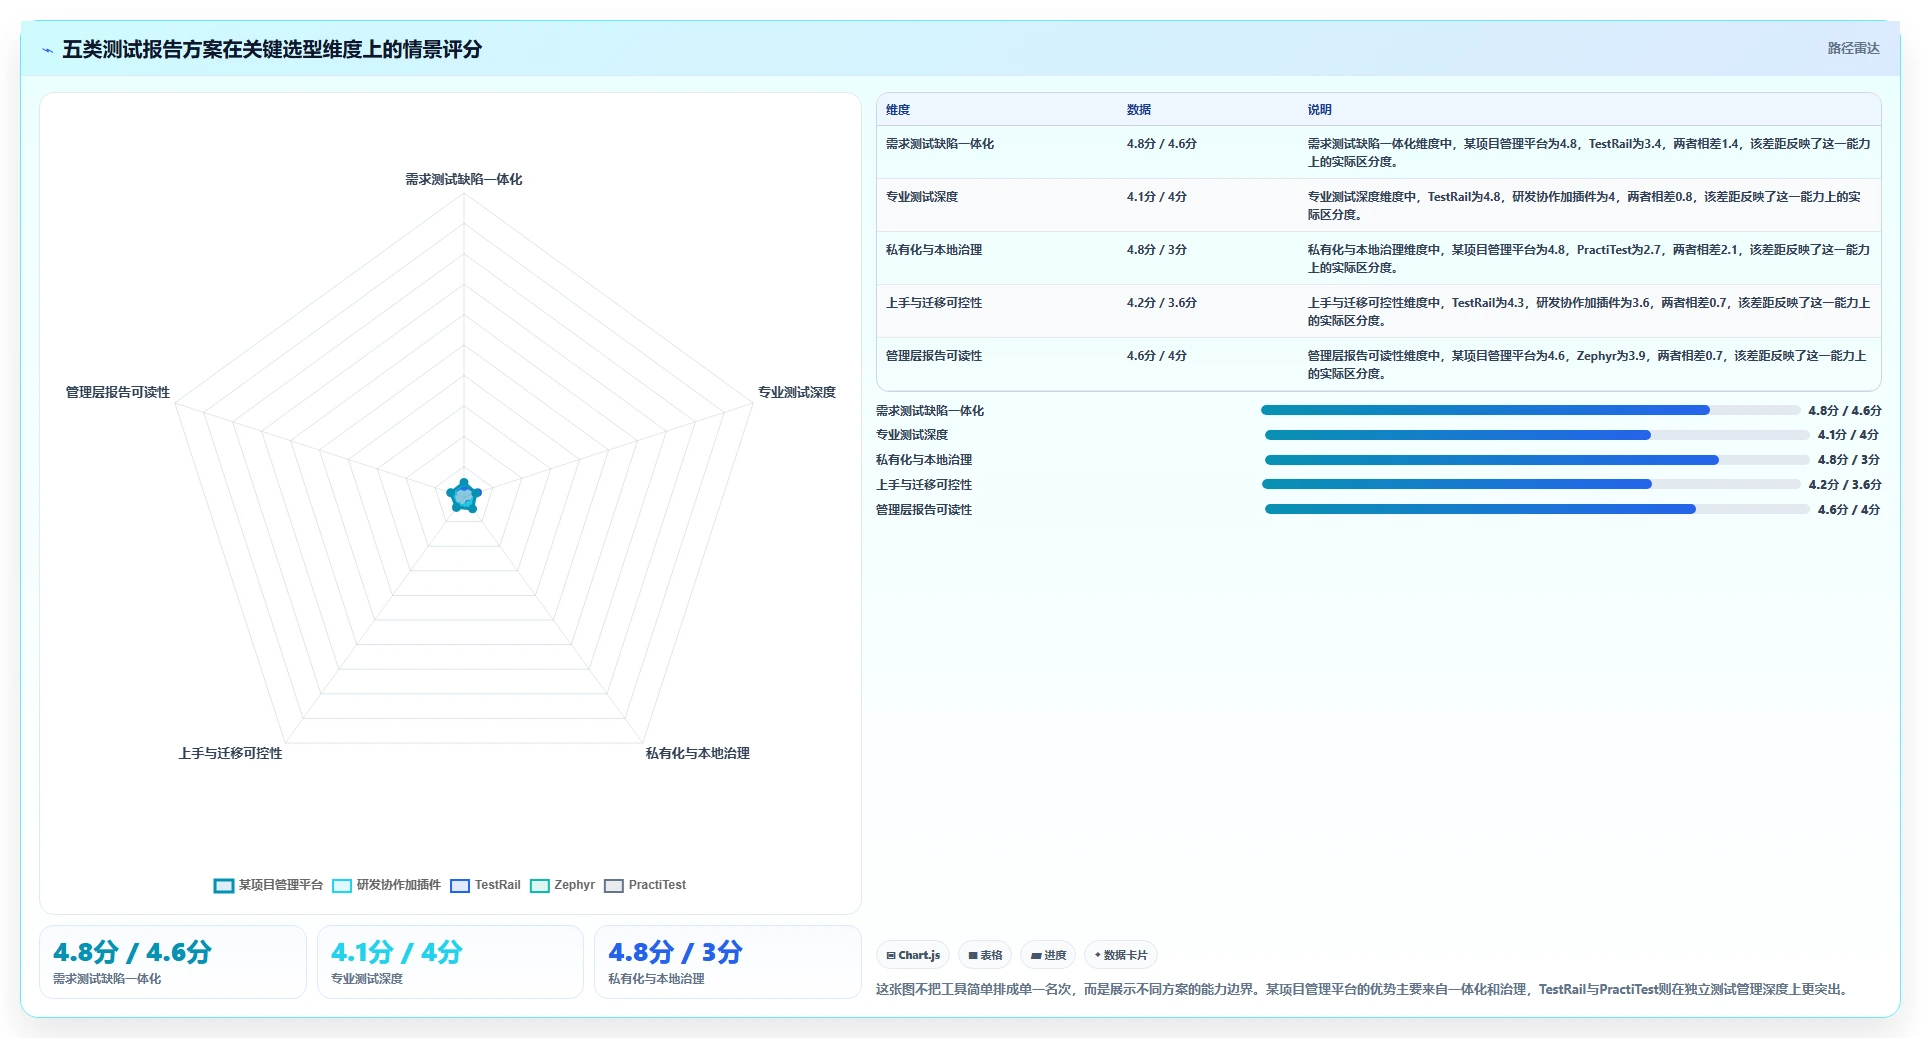Click the 进度 tag chip

point(1048,955)
